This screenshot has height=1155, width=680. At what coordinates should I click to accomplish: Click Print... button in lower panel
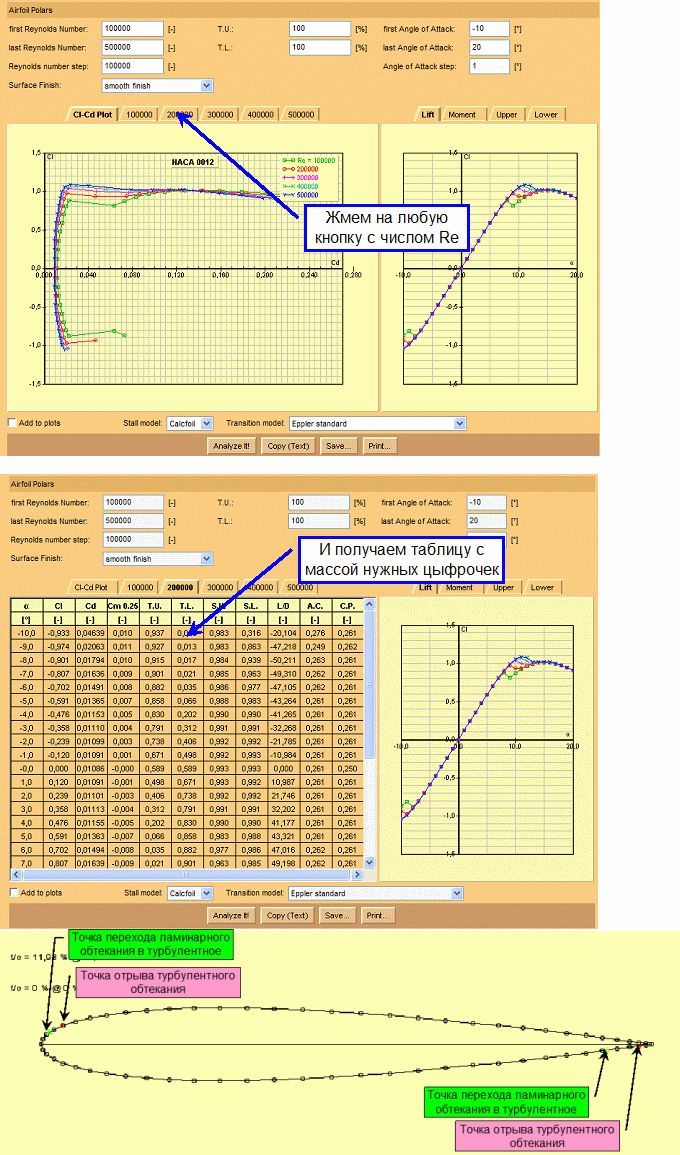tap(379, 915)
